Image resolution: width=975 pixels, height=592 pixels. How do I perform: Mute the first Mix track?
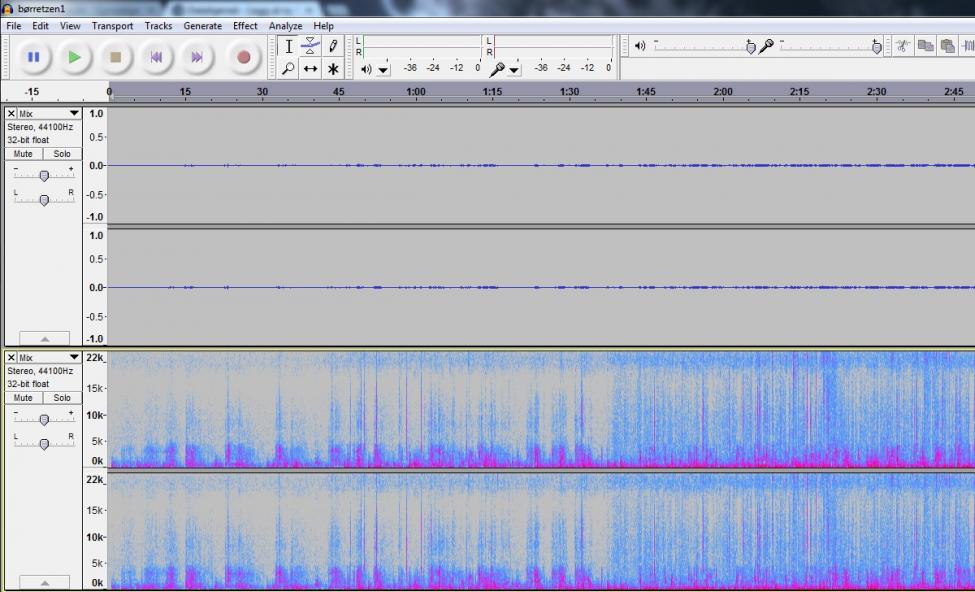23,154
